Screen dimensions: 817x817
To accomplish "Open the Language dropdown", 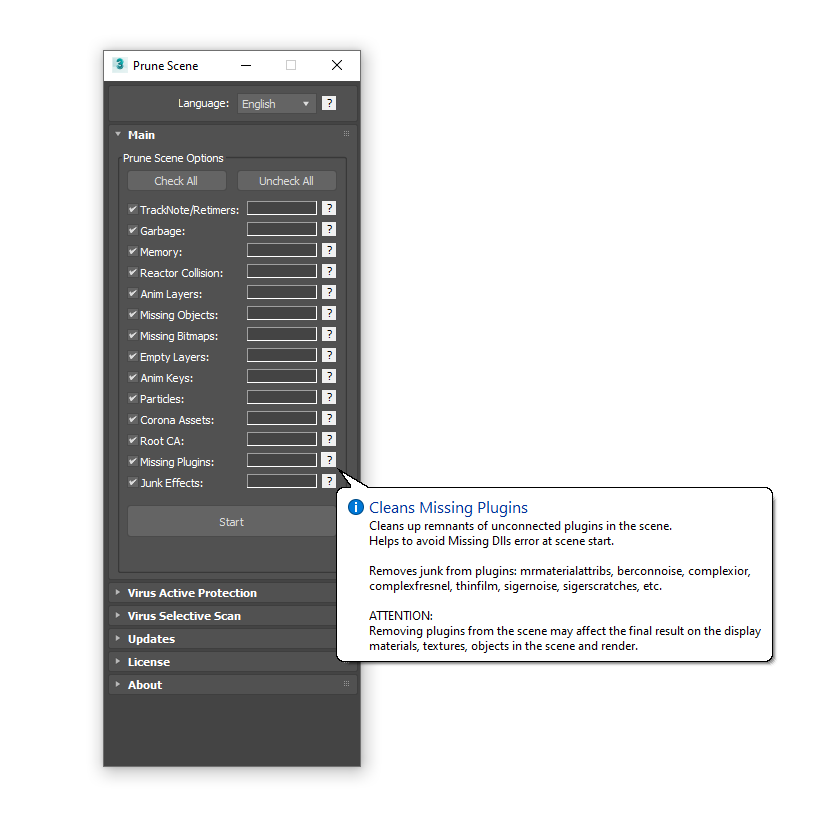I will pyautogui.click(x=276, y=104).
